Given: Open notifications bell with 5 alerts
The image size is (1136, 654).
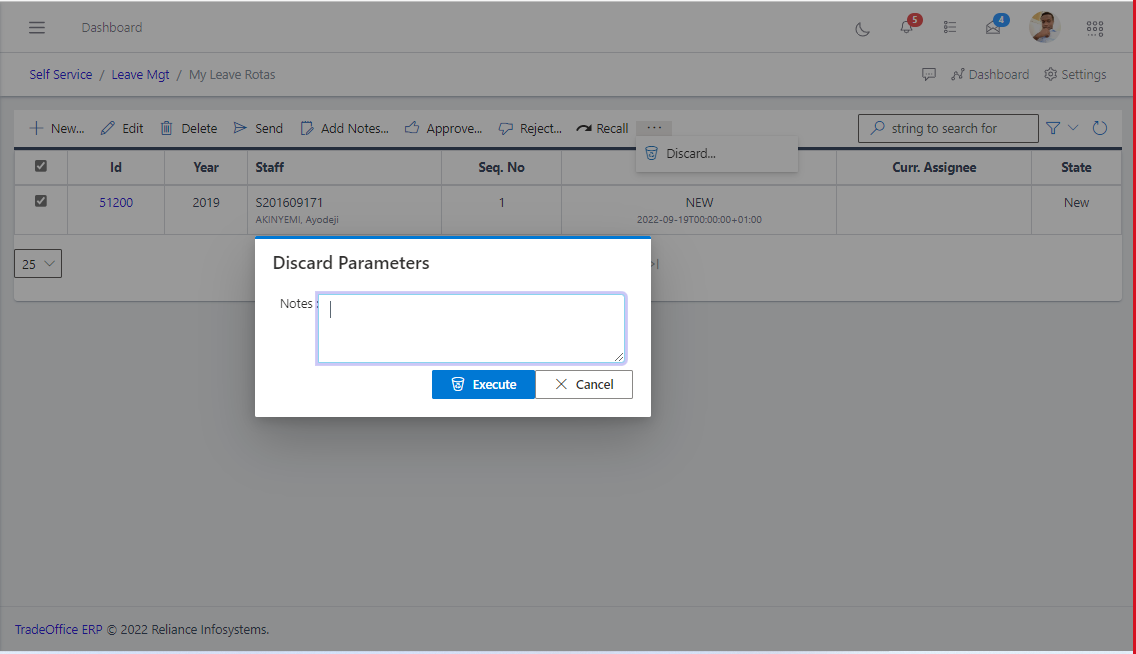Looking at the screenshot, I should (x=906, y=27).
